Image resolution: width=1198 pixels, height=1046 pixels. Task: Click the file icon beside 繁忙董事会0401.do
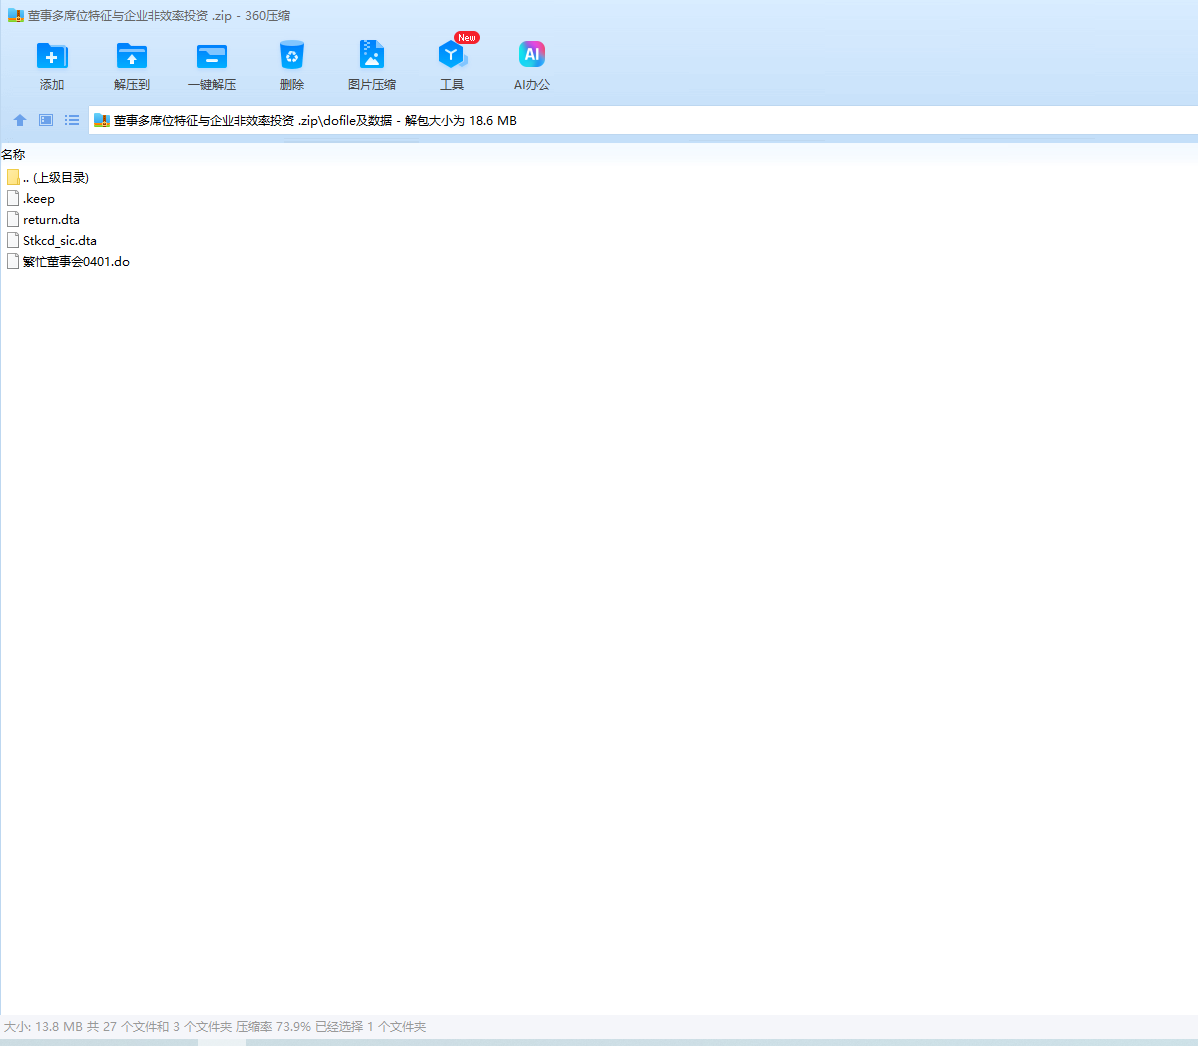(x=13, y=261)
